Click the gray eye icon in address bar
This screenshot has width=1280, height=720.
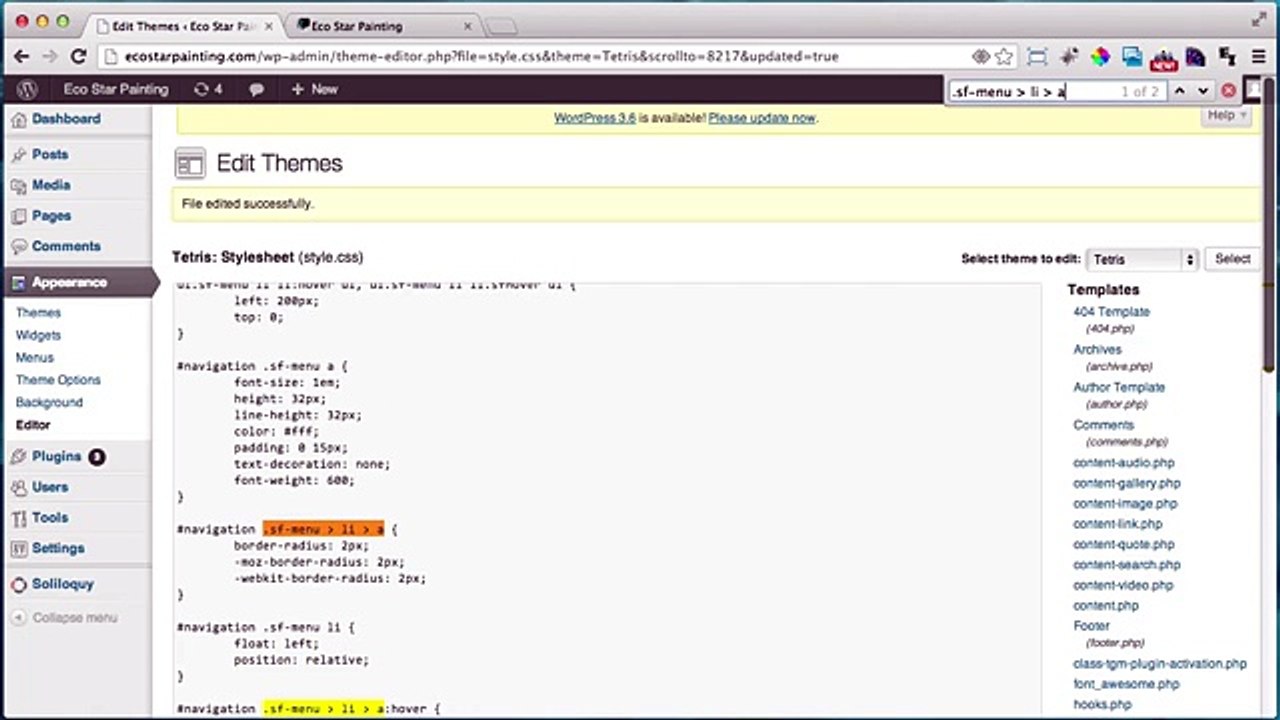[x=981, y=57]
